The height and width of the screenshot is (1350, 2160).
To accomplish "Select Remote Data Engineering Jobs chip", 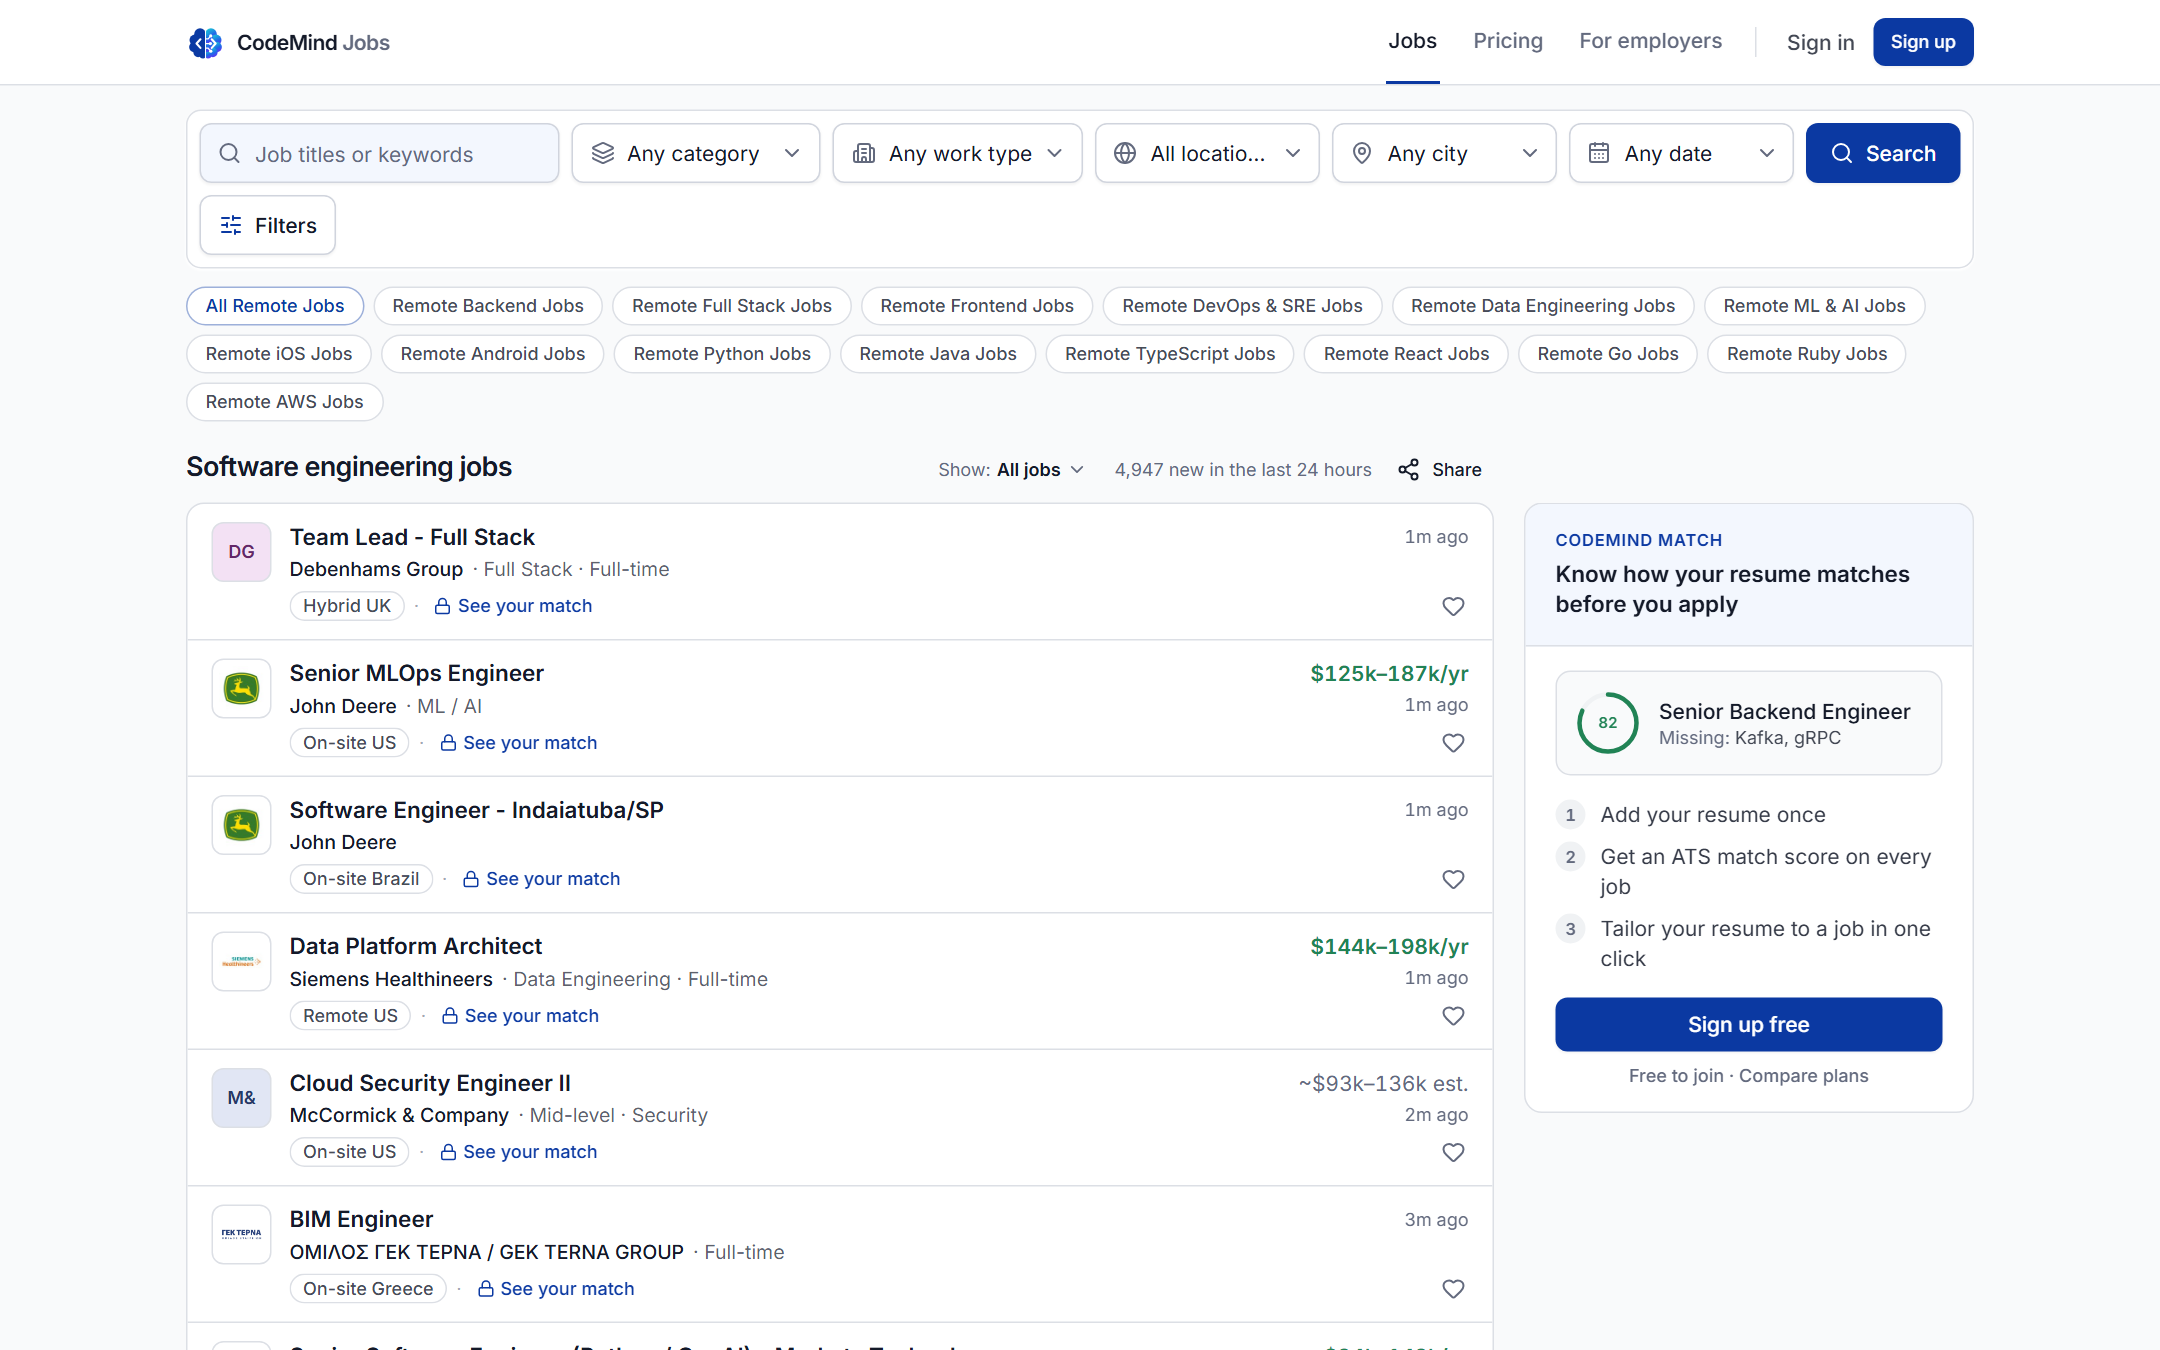I will tap(1543, 306).
